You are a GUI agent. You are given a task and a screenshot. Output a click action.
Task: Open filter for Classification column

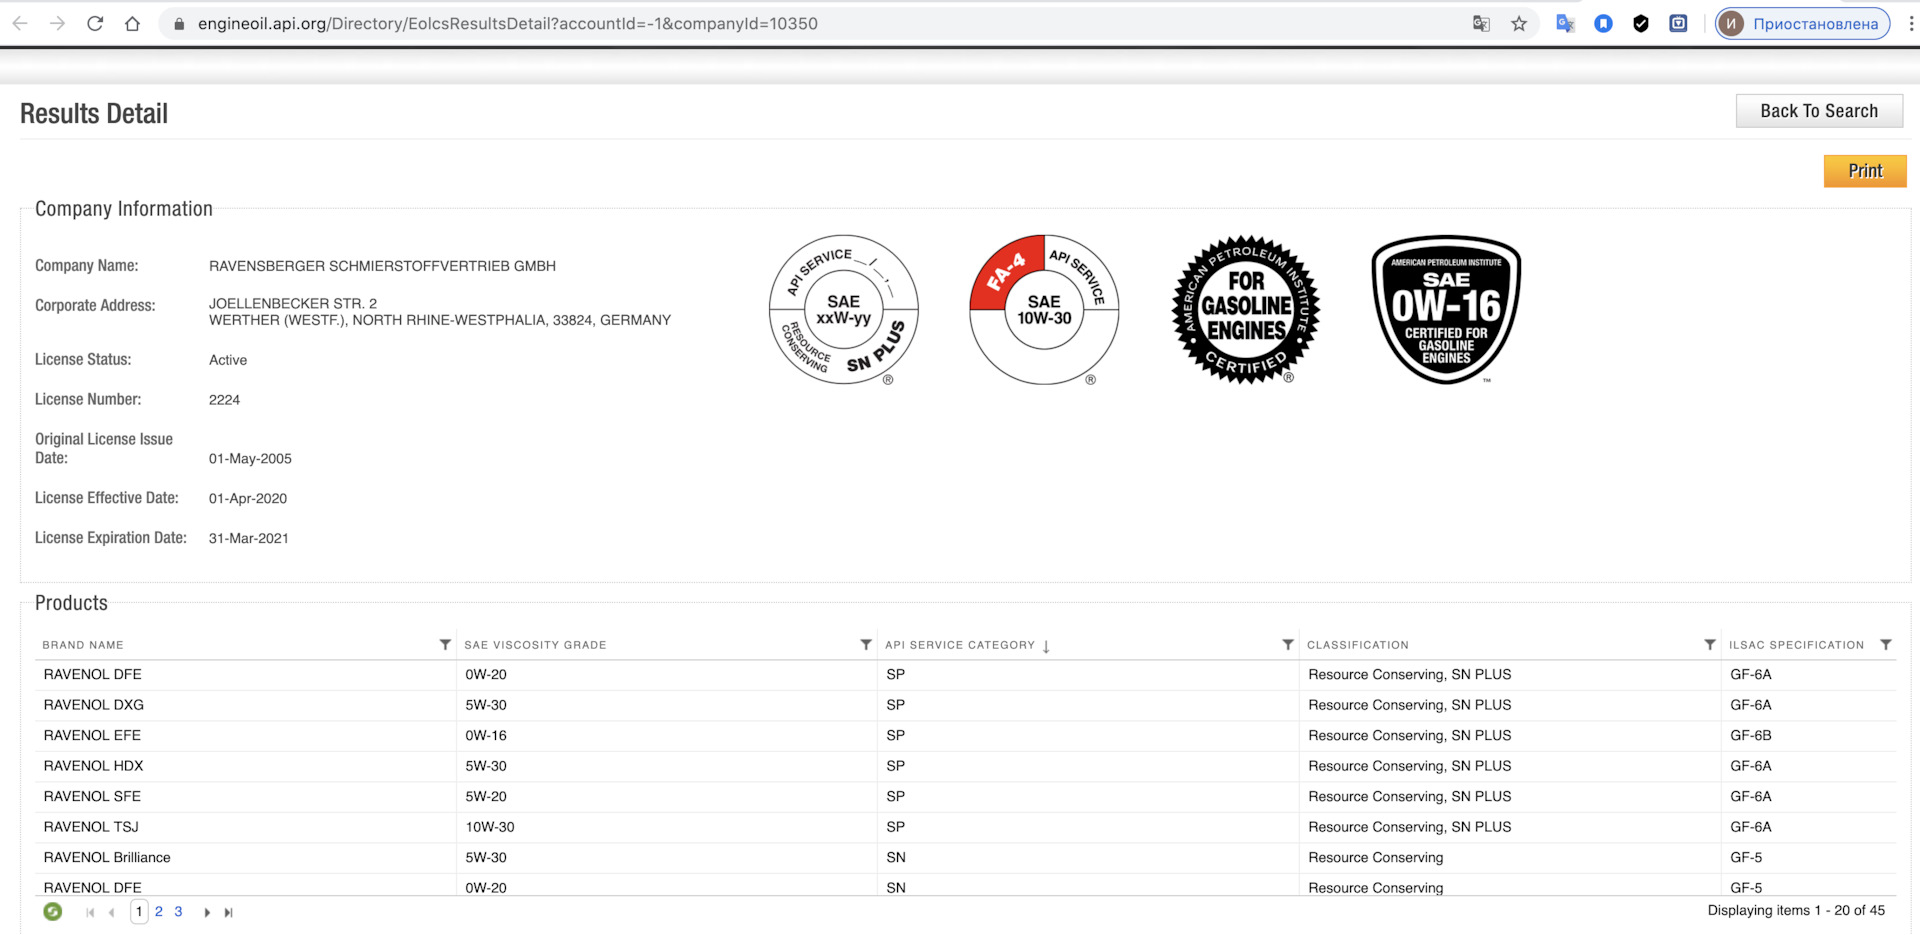click(1710, 645)
